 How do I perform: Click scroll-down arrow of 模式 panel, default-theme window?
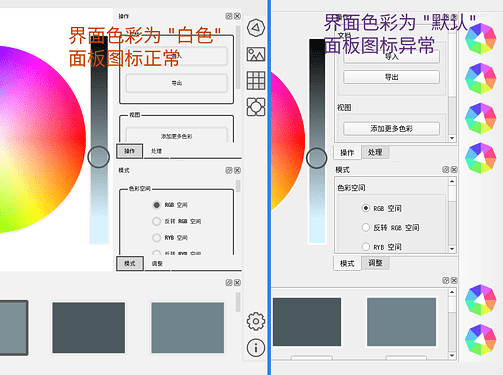point(452,249)
